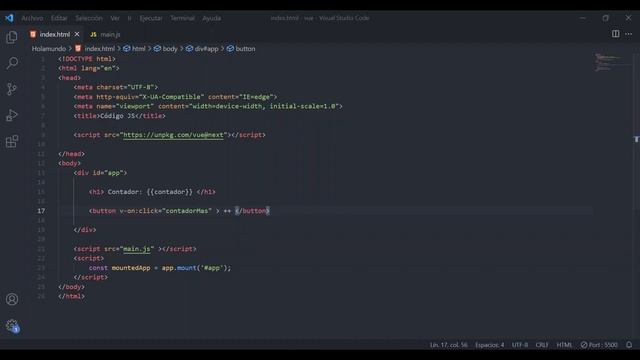Click the closing </html> tag
Image resolution: width=640 pixels, height=360 pixels.
[71, 297]
